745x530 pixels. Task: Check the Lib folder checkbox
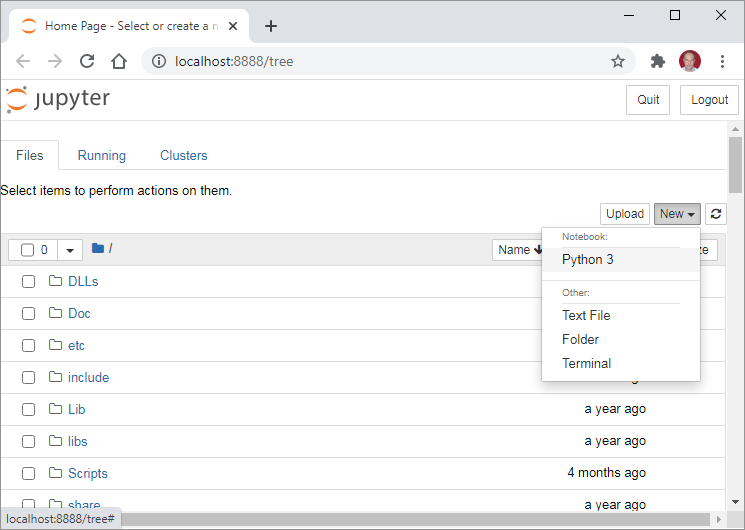pyautogui.click(x=29, y=409)
